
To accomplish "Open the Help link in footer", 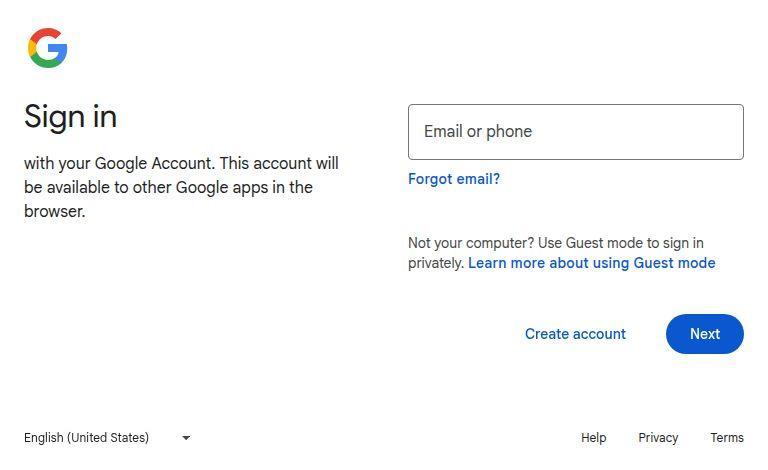I will (593, 438).
